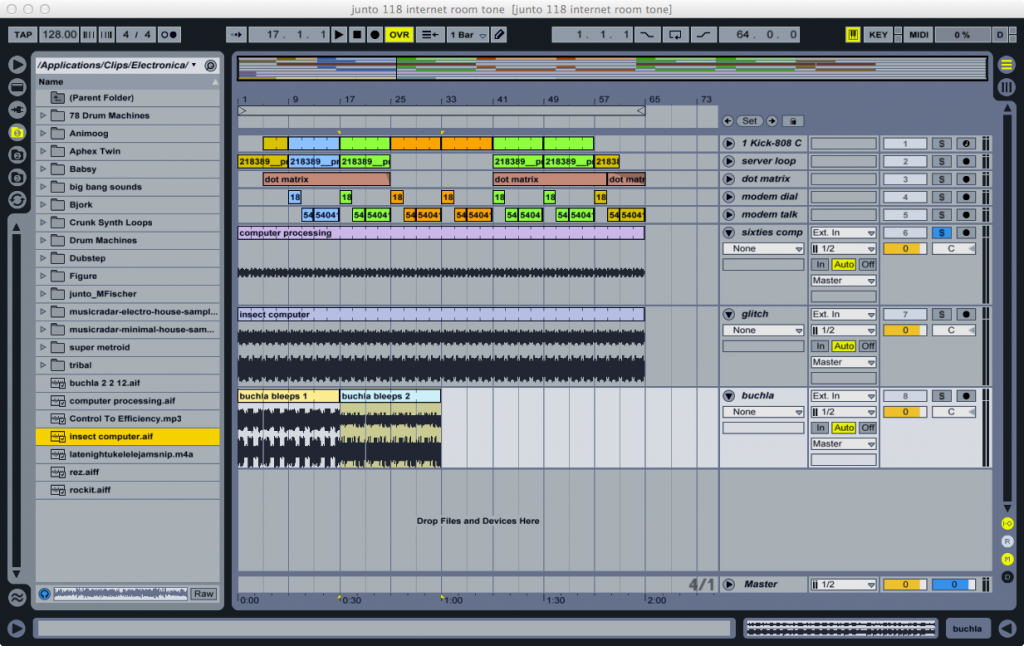Adjust the Master track volume slider
The image size is (1024, 646).
[904, 585]
